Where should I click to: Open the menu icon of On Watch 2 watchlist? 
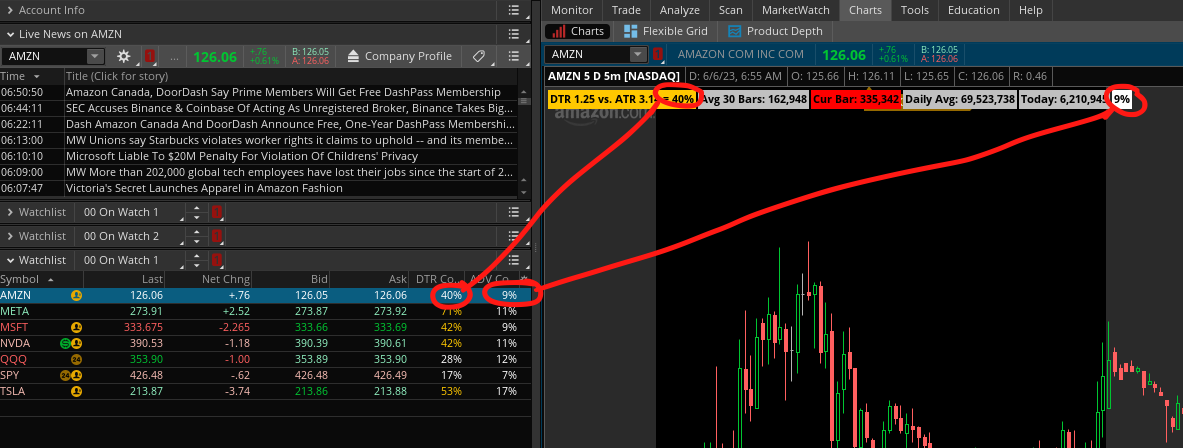coord(514,236)
